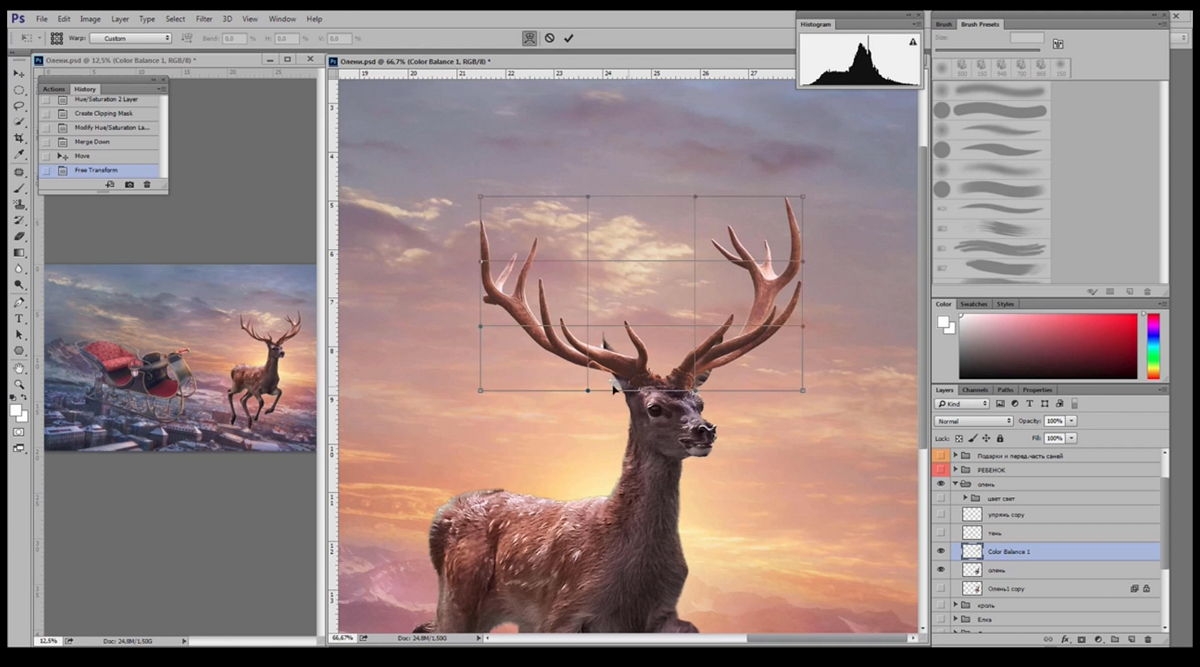Select the Pen tool
Screen dimensions: 1200x667
point(18,302)
